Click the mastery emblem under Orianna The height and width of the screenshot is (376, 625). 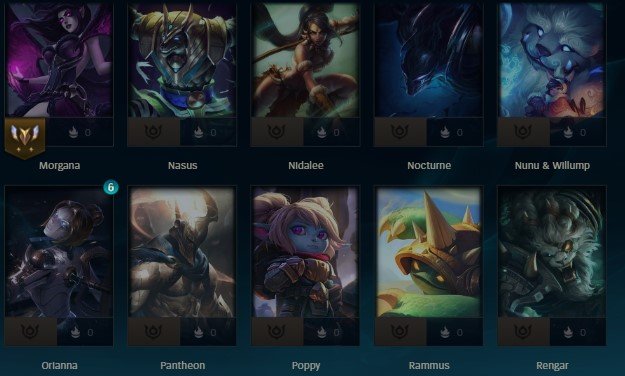30,331
